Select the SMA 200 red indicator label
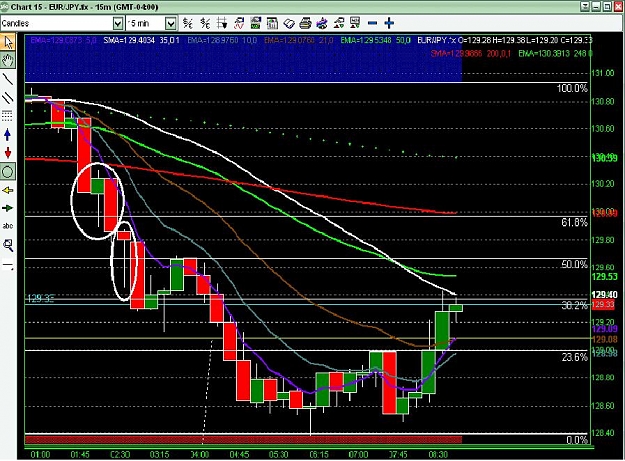Screen dimensions: 625x461 (471, 53)
